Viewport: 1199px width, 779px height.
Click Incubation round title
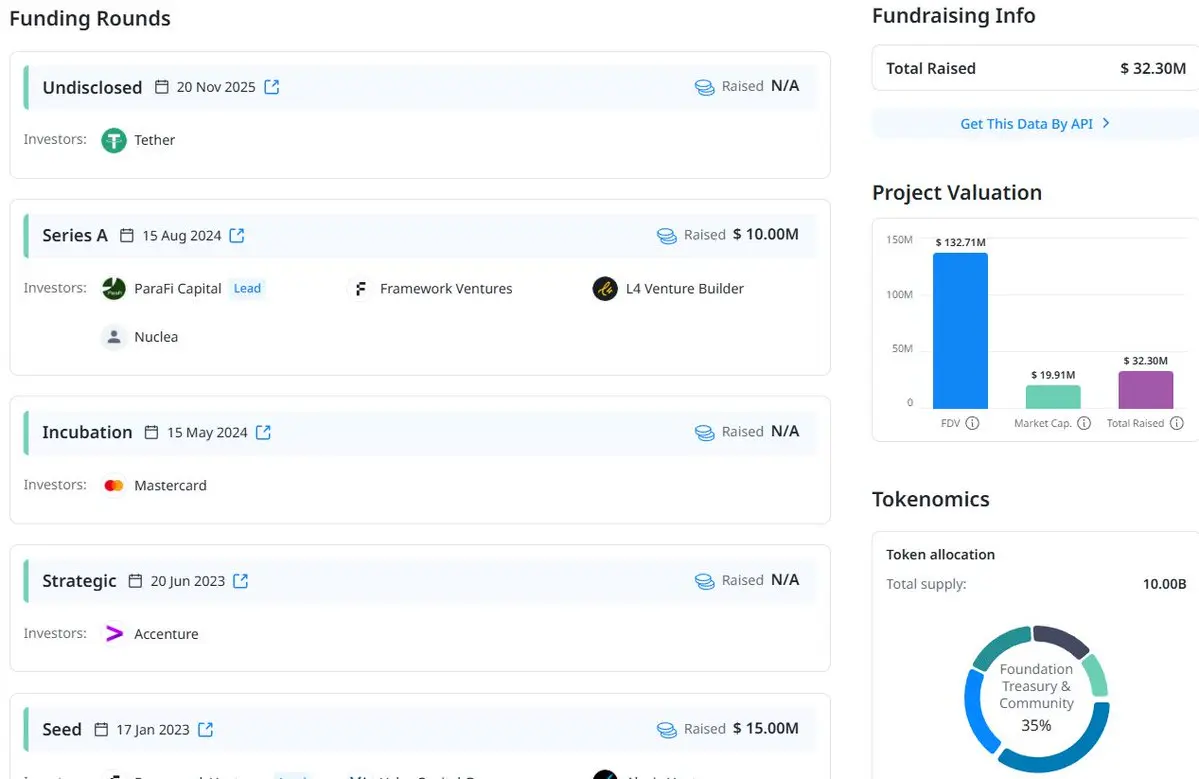pyautogui.click(x=87, y=433)
